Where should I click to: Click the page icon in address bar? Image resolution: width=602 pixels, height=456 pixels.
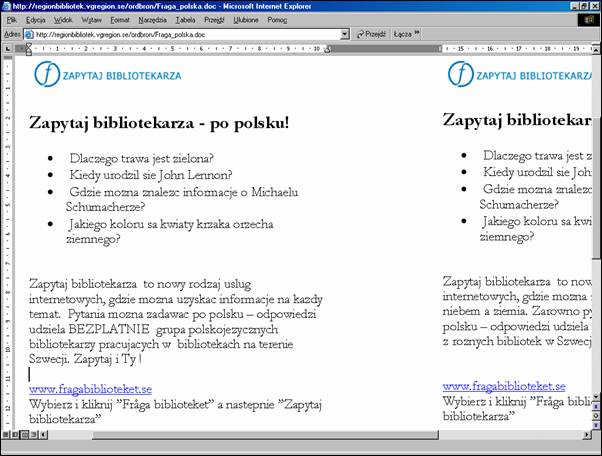click(31, 33)
